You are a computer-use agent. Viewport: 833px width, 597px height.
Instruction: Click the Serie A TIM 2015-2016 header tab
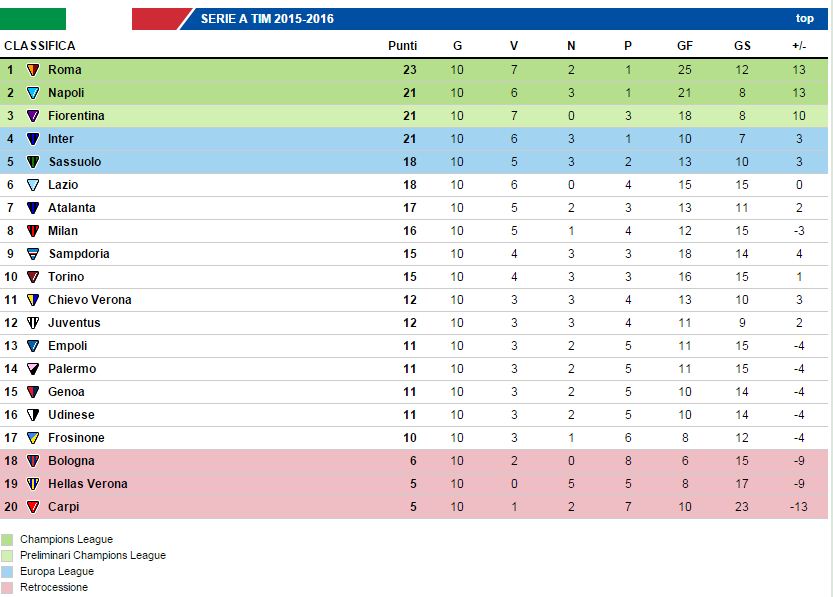point(267,19)
